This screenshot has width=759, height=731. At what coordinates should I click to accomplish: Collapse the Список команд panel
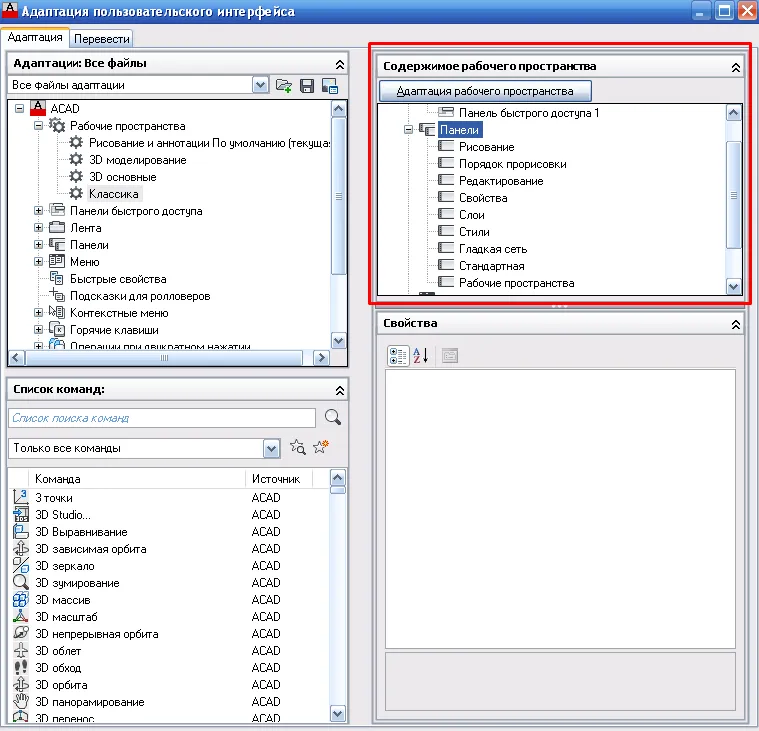click(340, 390)
